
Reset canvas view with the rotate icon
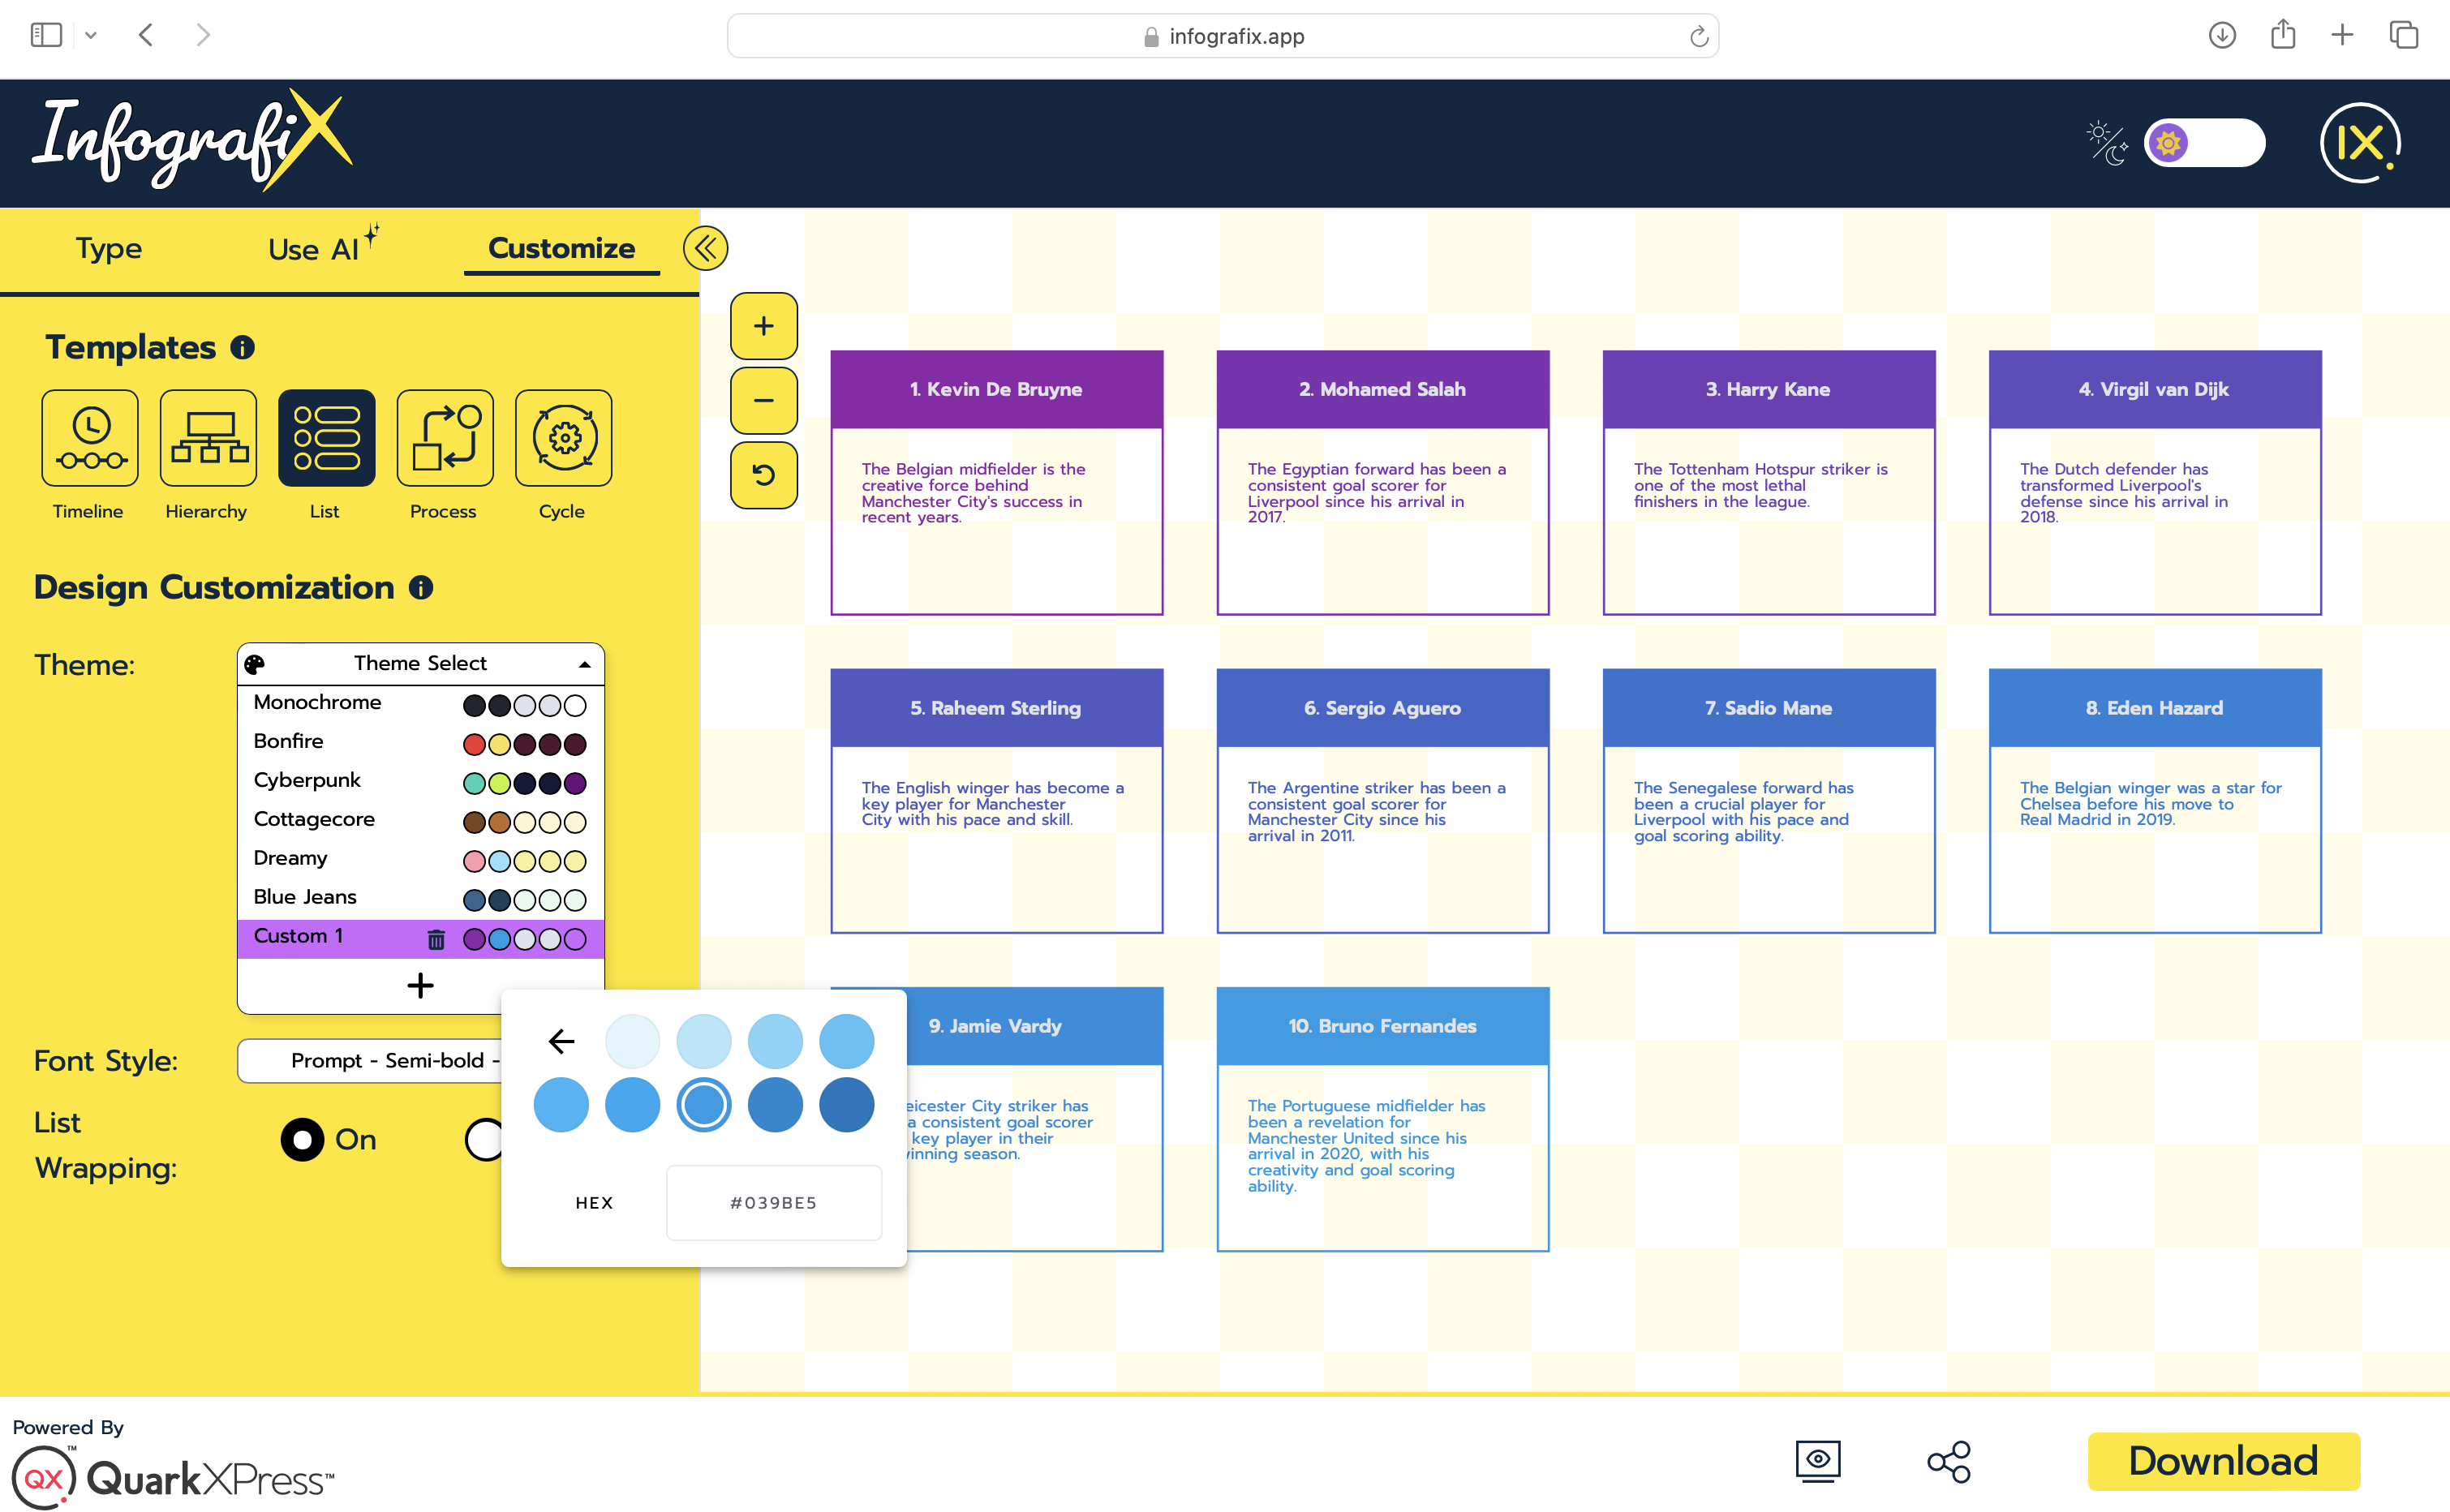pyautogui.click(x=764, y=475)
